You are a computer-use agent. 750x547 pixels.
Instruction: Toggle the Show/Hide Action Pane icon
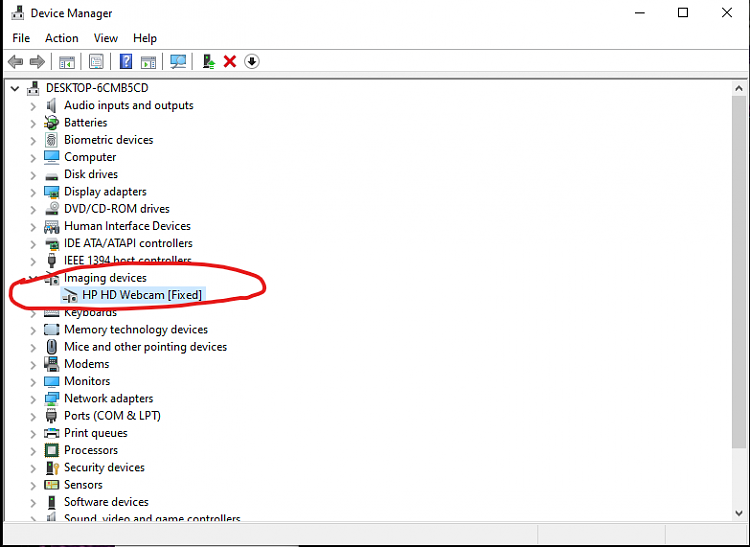tap(148, 62)
